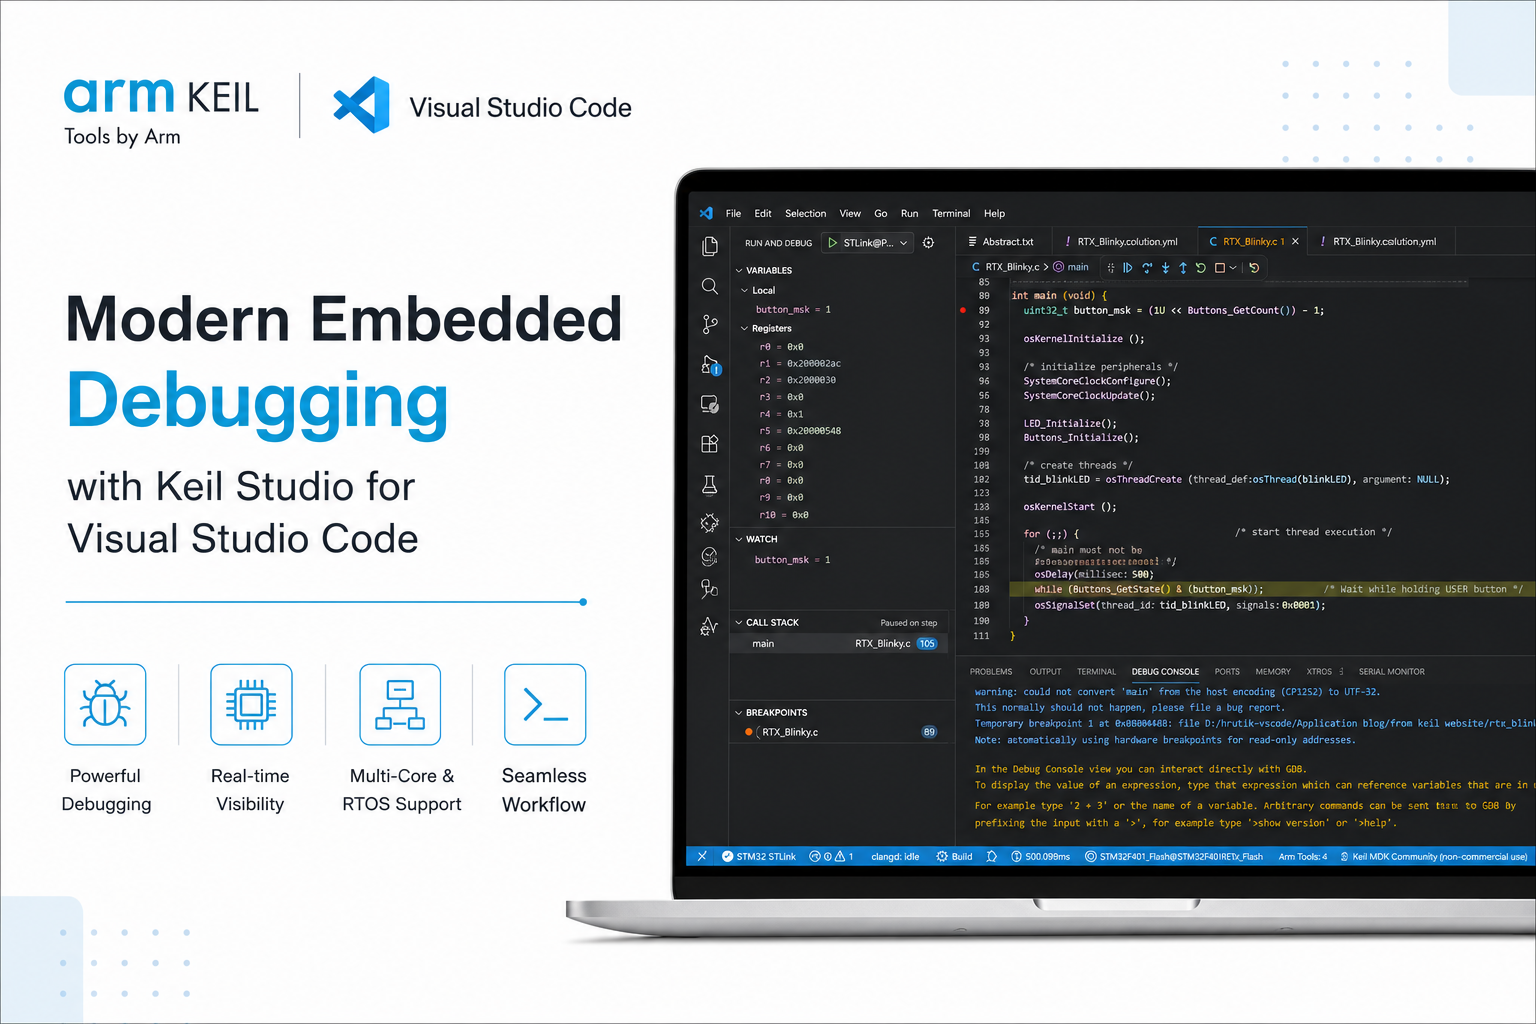1536x1024 pixels.
Task: Open the Terminal menu
Action: click(951, 213)
